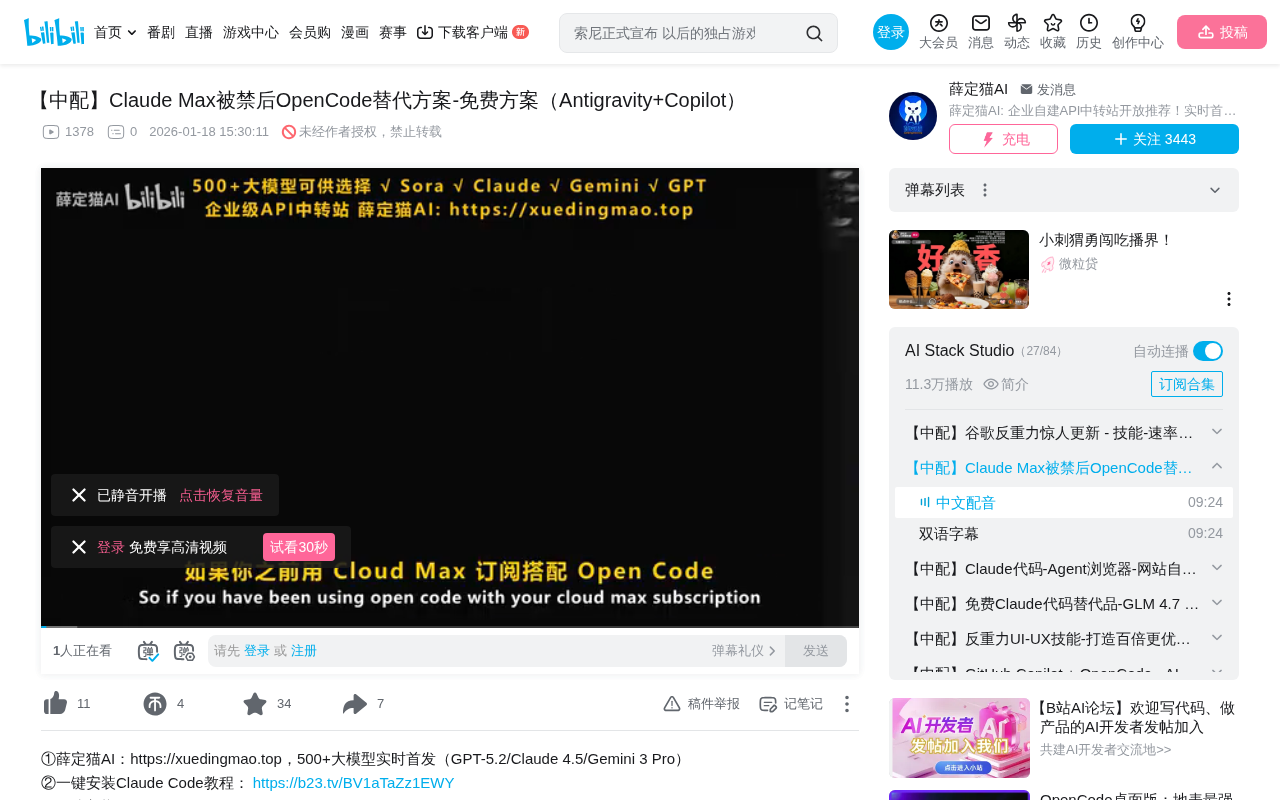Collapse Claude Max被禁后OpenCode playlist item

click(1217, 466)
